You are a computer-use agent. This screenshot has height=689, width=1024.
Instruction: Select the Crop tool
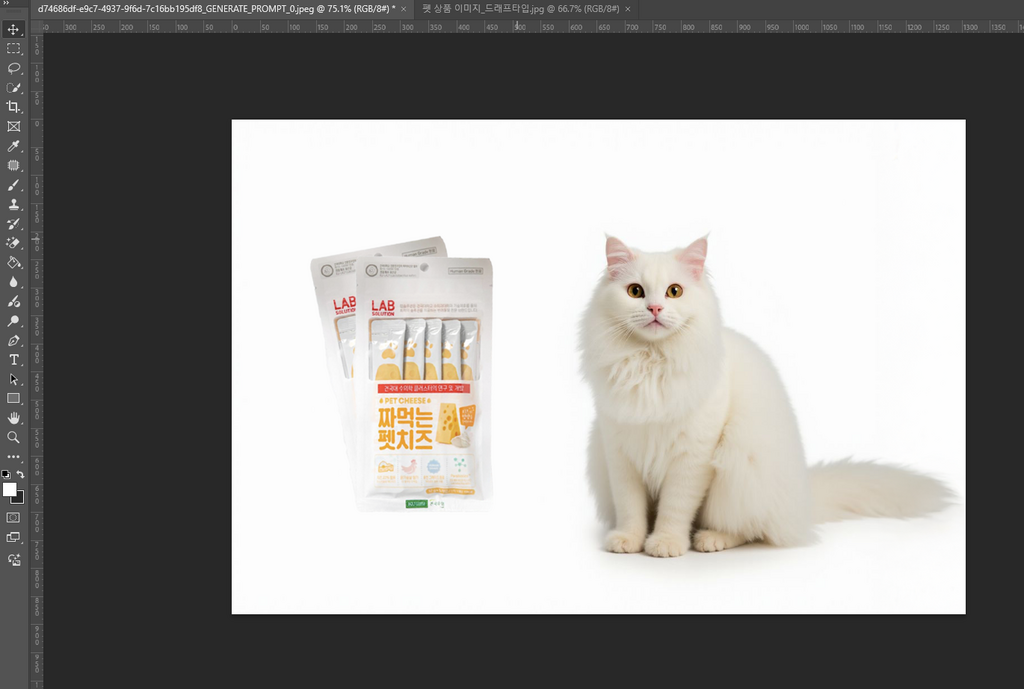coord(13,107)
